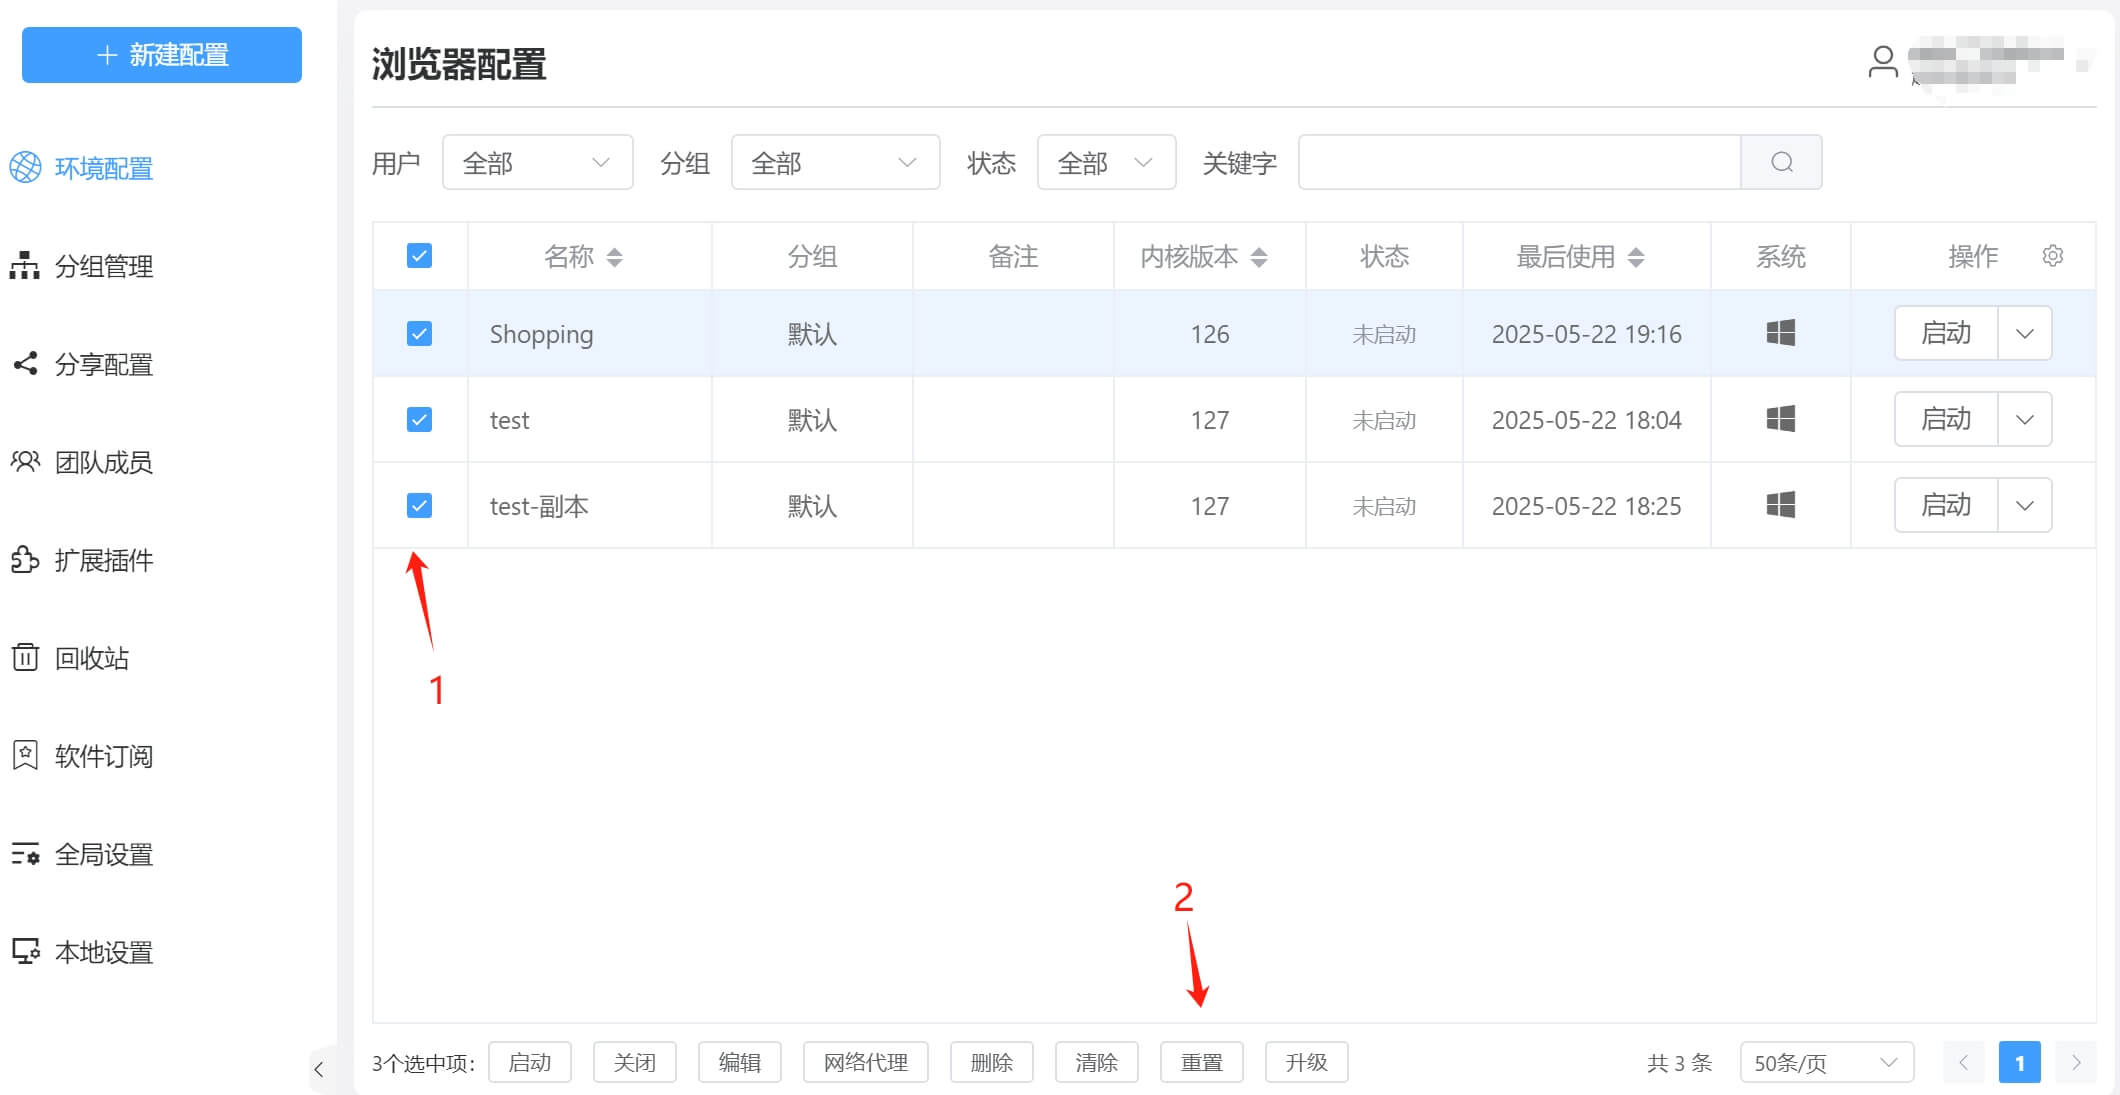Sort by 最后使用 column arrows

[1636, 257]
